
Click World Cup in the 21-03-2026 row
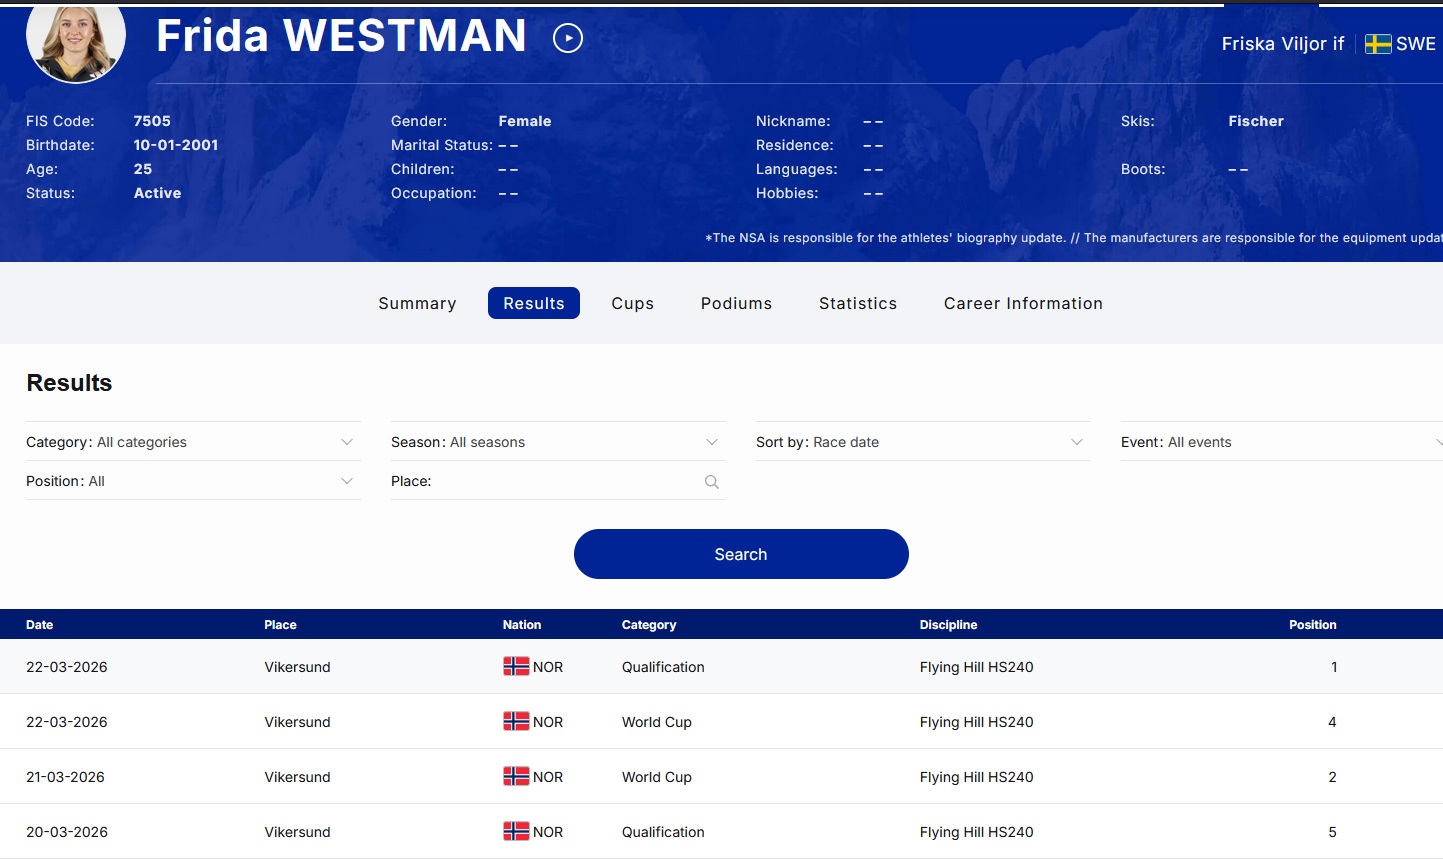(657, 777)
